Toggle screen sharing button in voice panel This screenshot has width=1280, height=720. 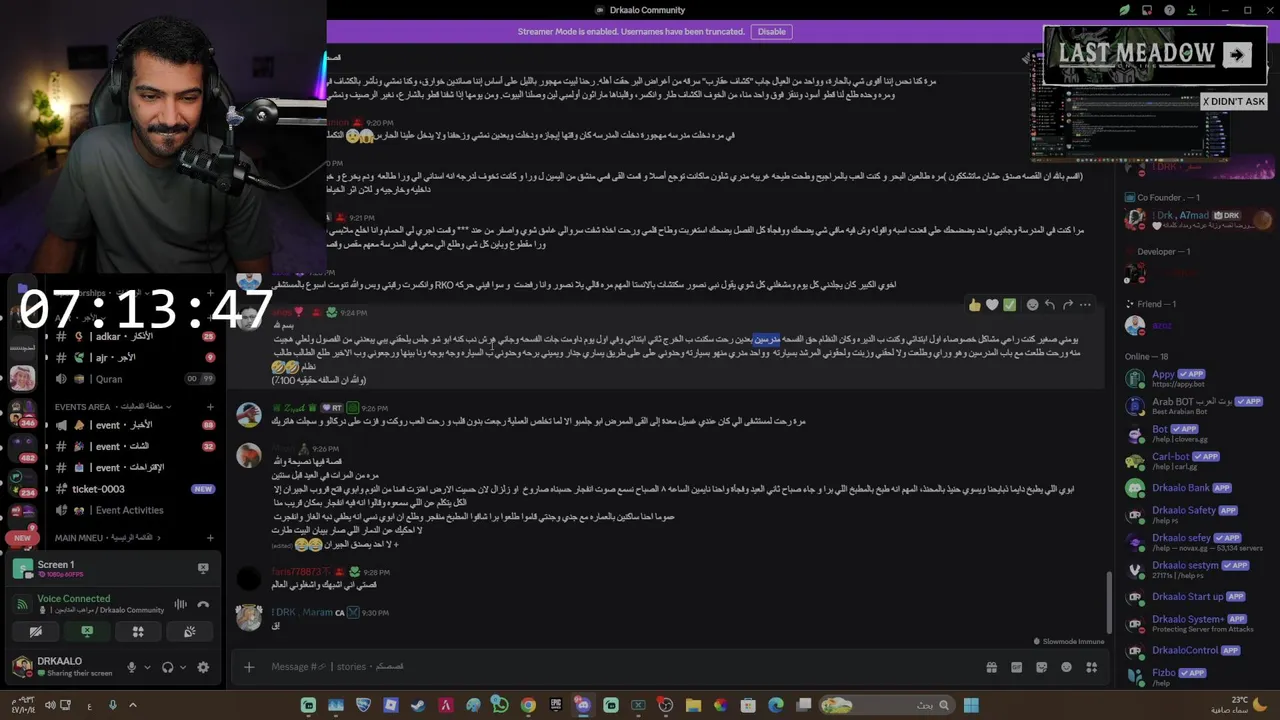coord(87,631)
